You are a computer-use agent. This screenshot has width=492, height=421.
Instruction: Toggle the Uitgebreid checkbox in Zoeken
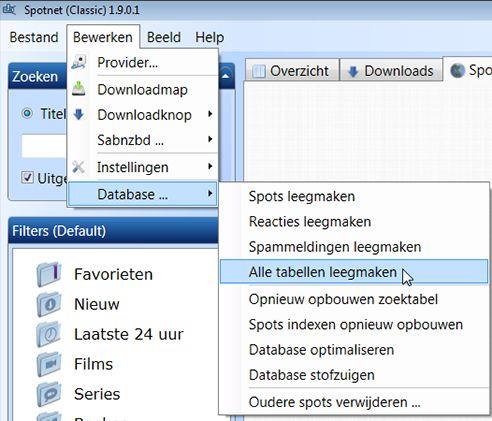pos(27,177)
